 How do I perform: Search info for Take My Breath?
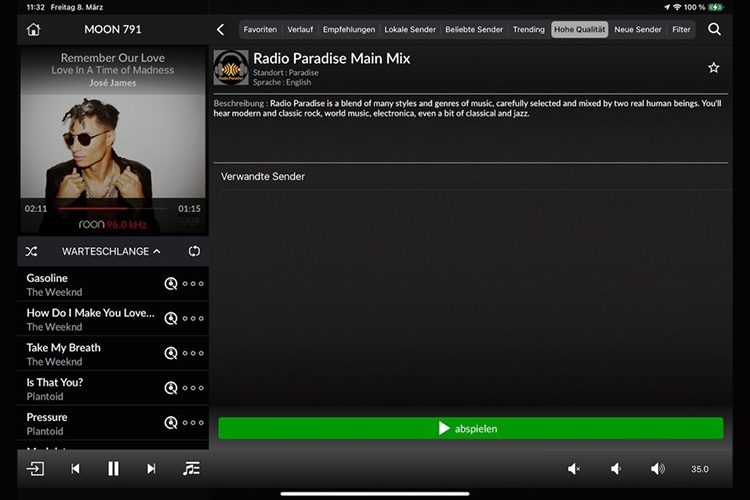pyautogui.click(x=171, y=353)
